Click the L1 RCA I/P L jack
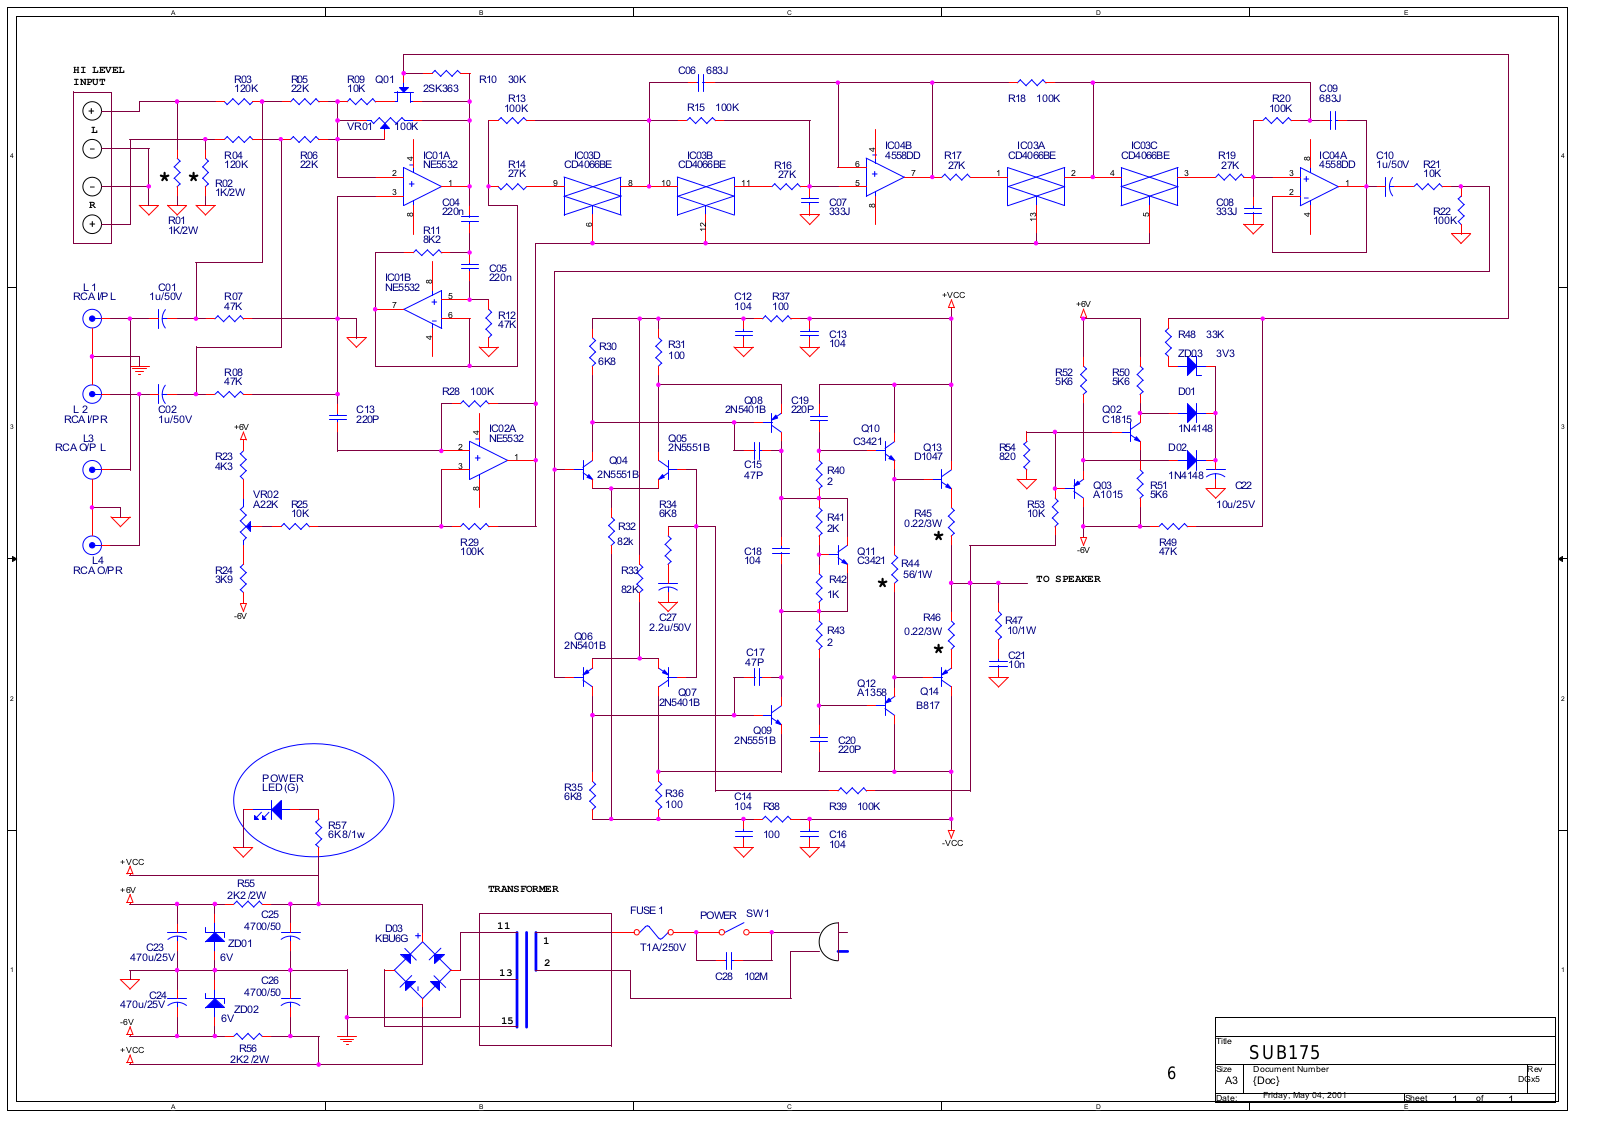Image resolution: width=1600 pixels, height=1131 pixels. [x=92, y=319]
